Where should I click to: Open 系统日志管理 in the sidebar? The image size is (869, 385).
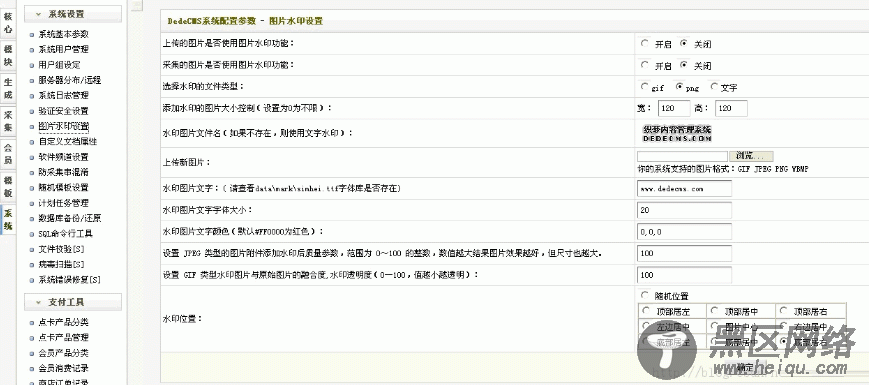pyautogui.click(x=63, y=95)
